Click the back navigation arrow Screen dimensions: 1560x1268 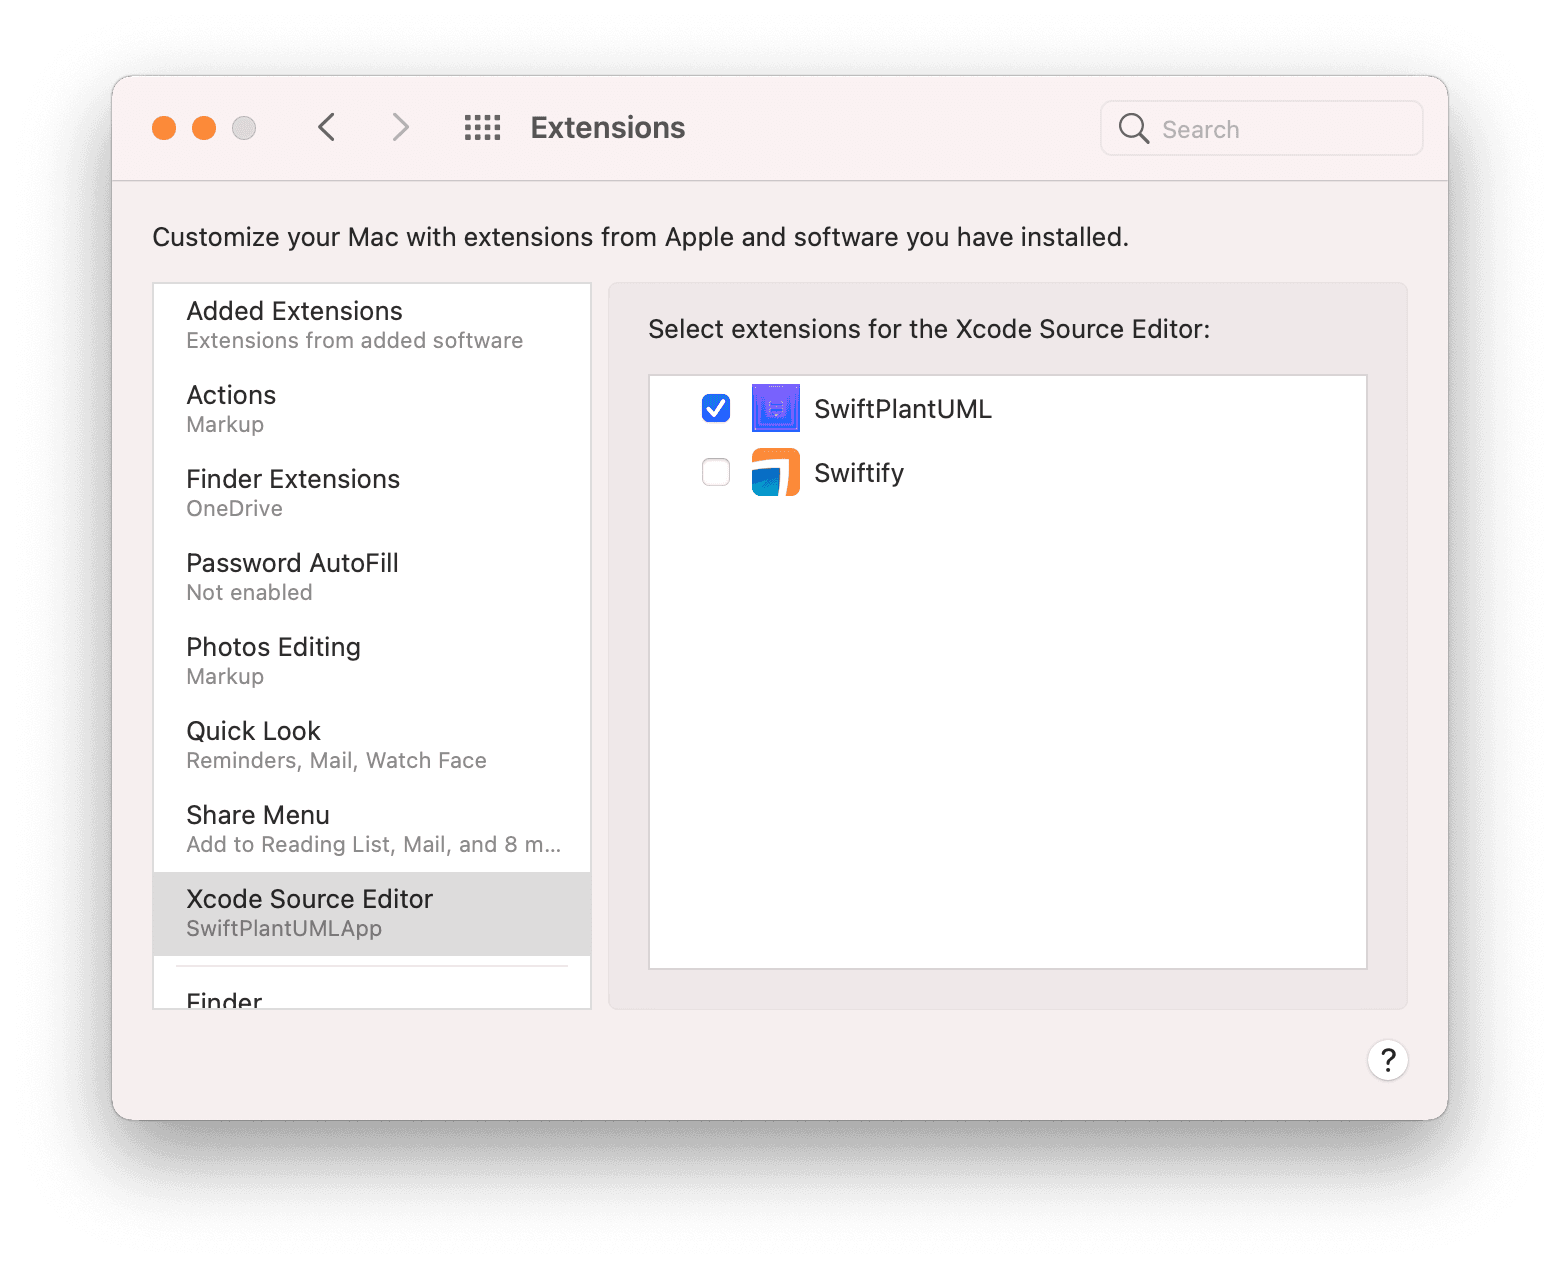(x=326, y=127)
